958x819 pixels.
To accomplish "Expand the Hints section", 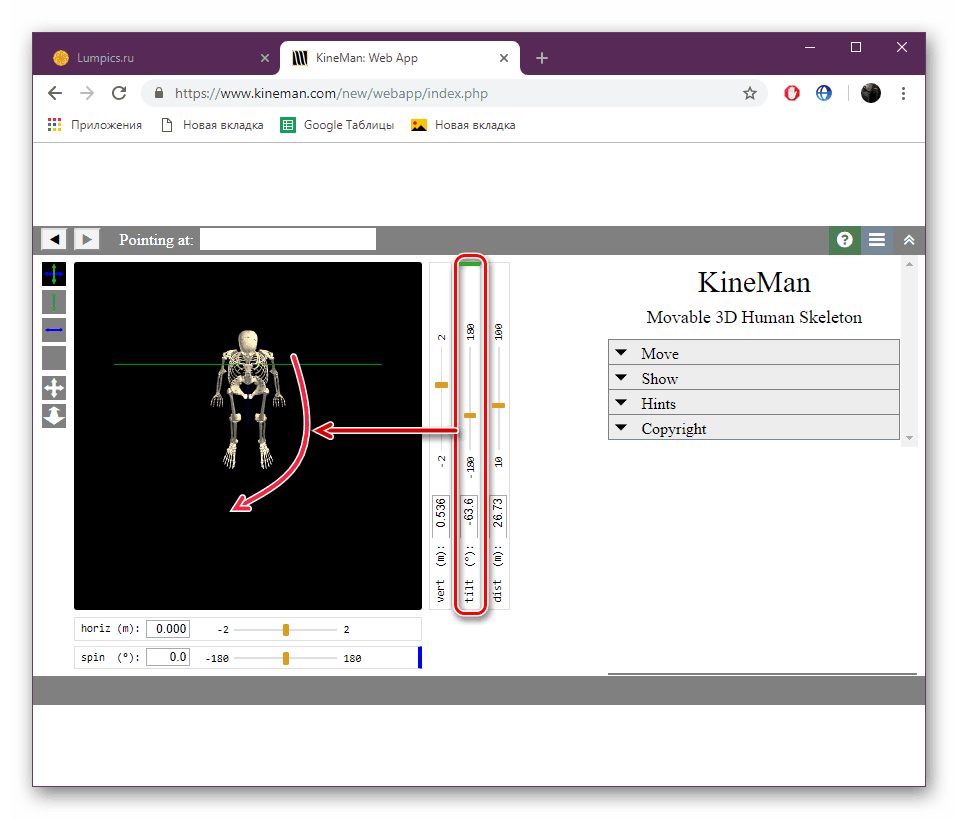I will [753, 403].
